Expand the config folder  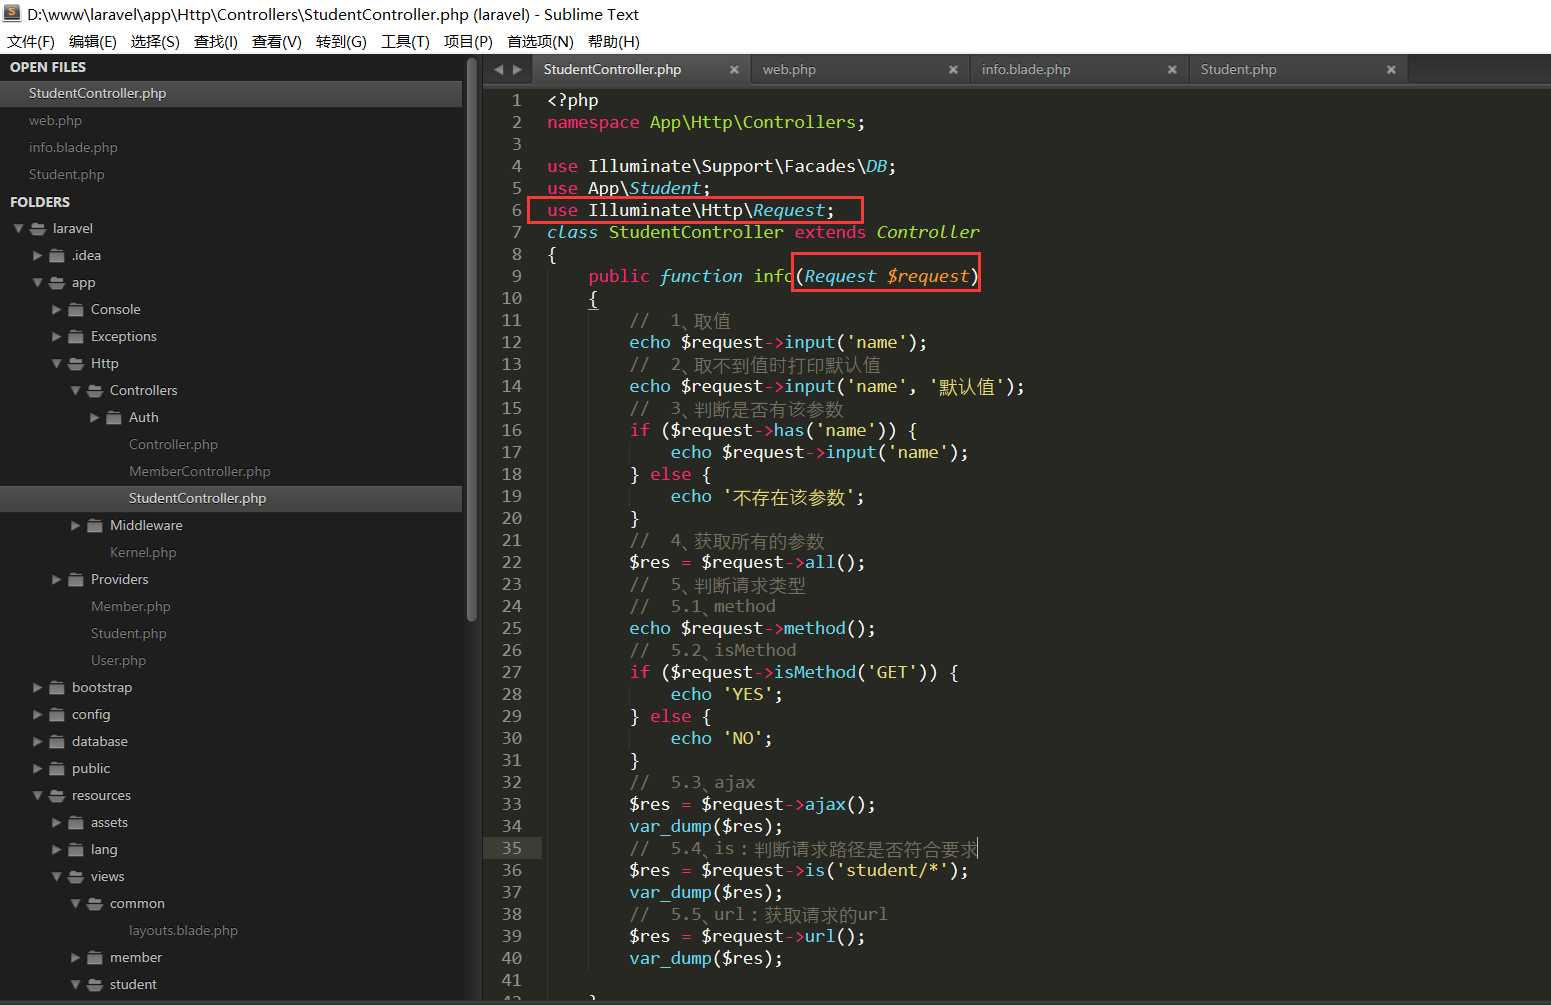click(37, 714)
